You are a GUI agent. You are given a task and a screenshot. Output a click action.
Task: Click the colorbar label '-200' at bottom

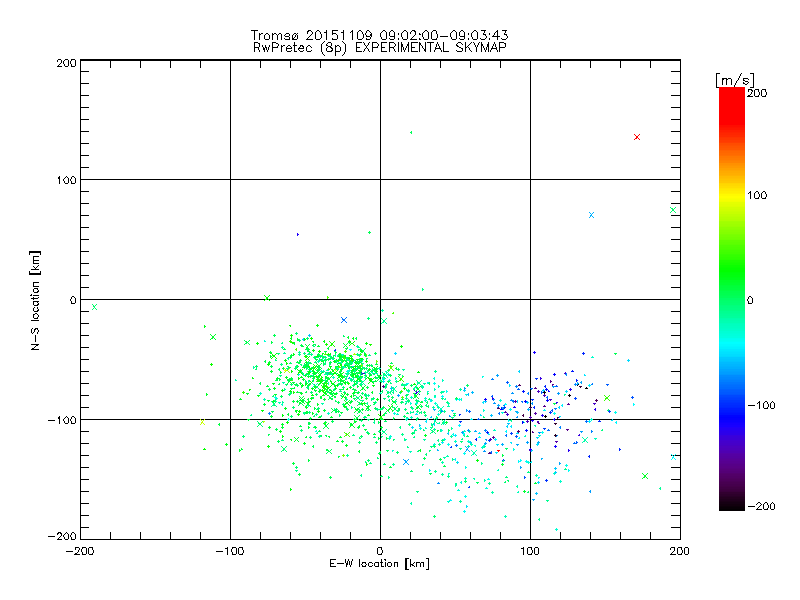click(761, 506)
